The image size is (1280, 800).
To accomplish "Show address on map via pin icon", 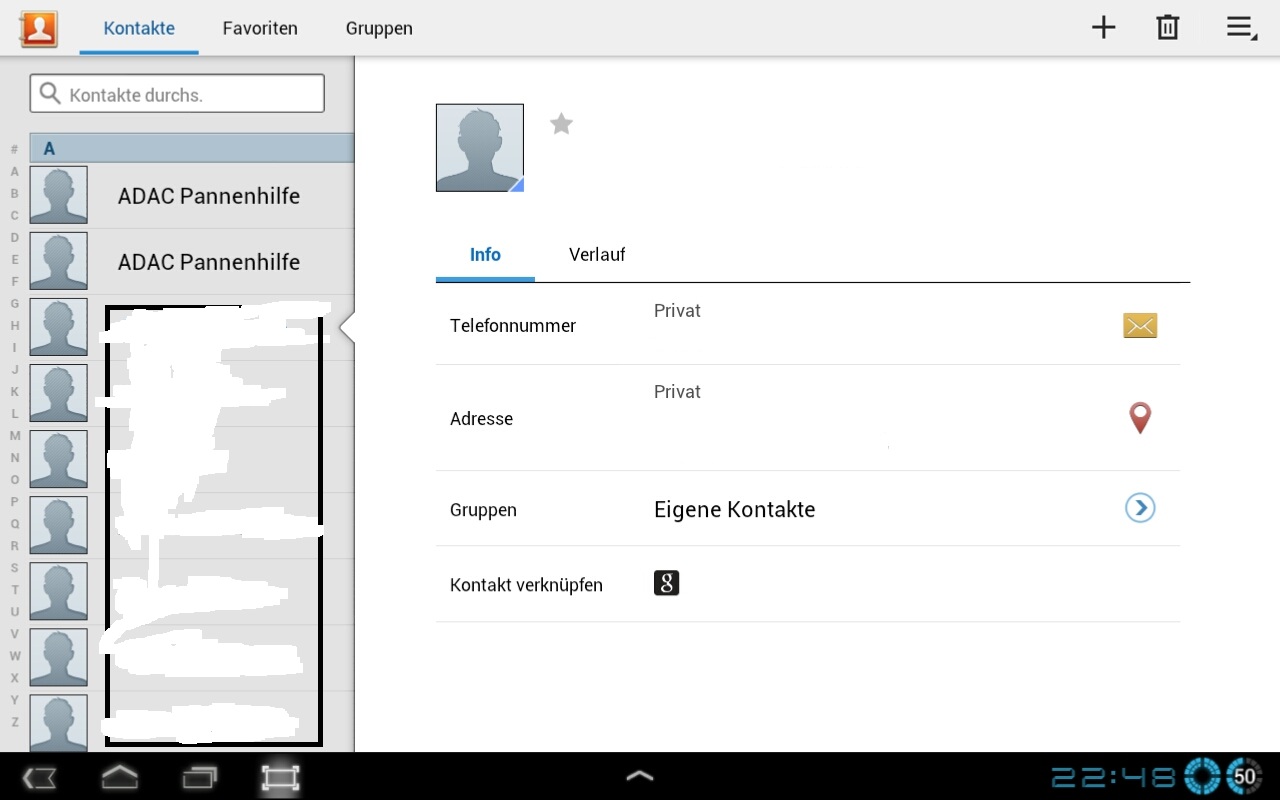I will pos(1140,417).
